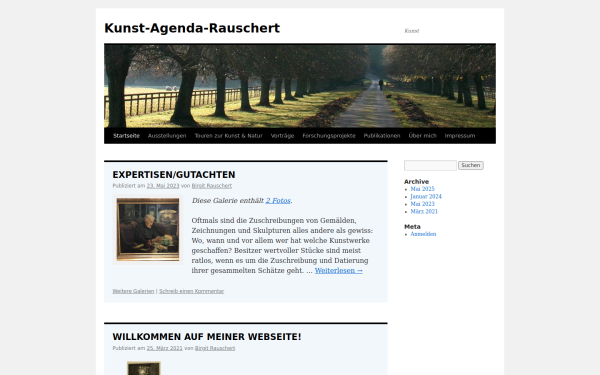Open the framed painting thumbnail

click(x=148, y=230)
